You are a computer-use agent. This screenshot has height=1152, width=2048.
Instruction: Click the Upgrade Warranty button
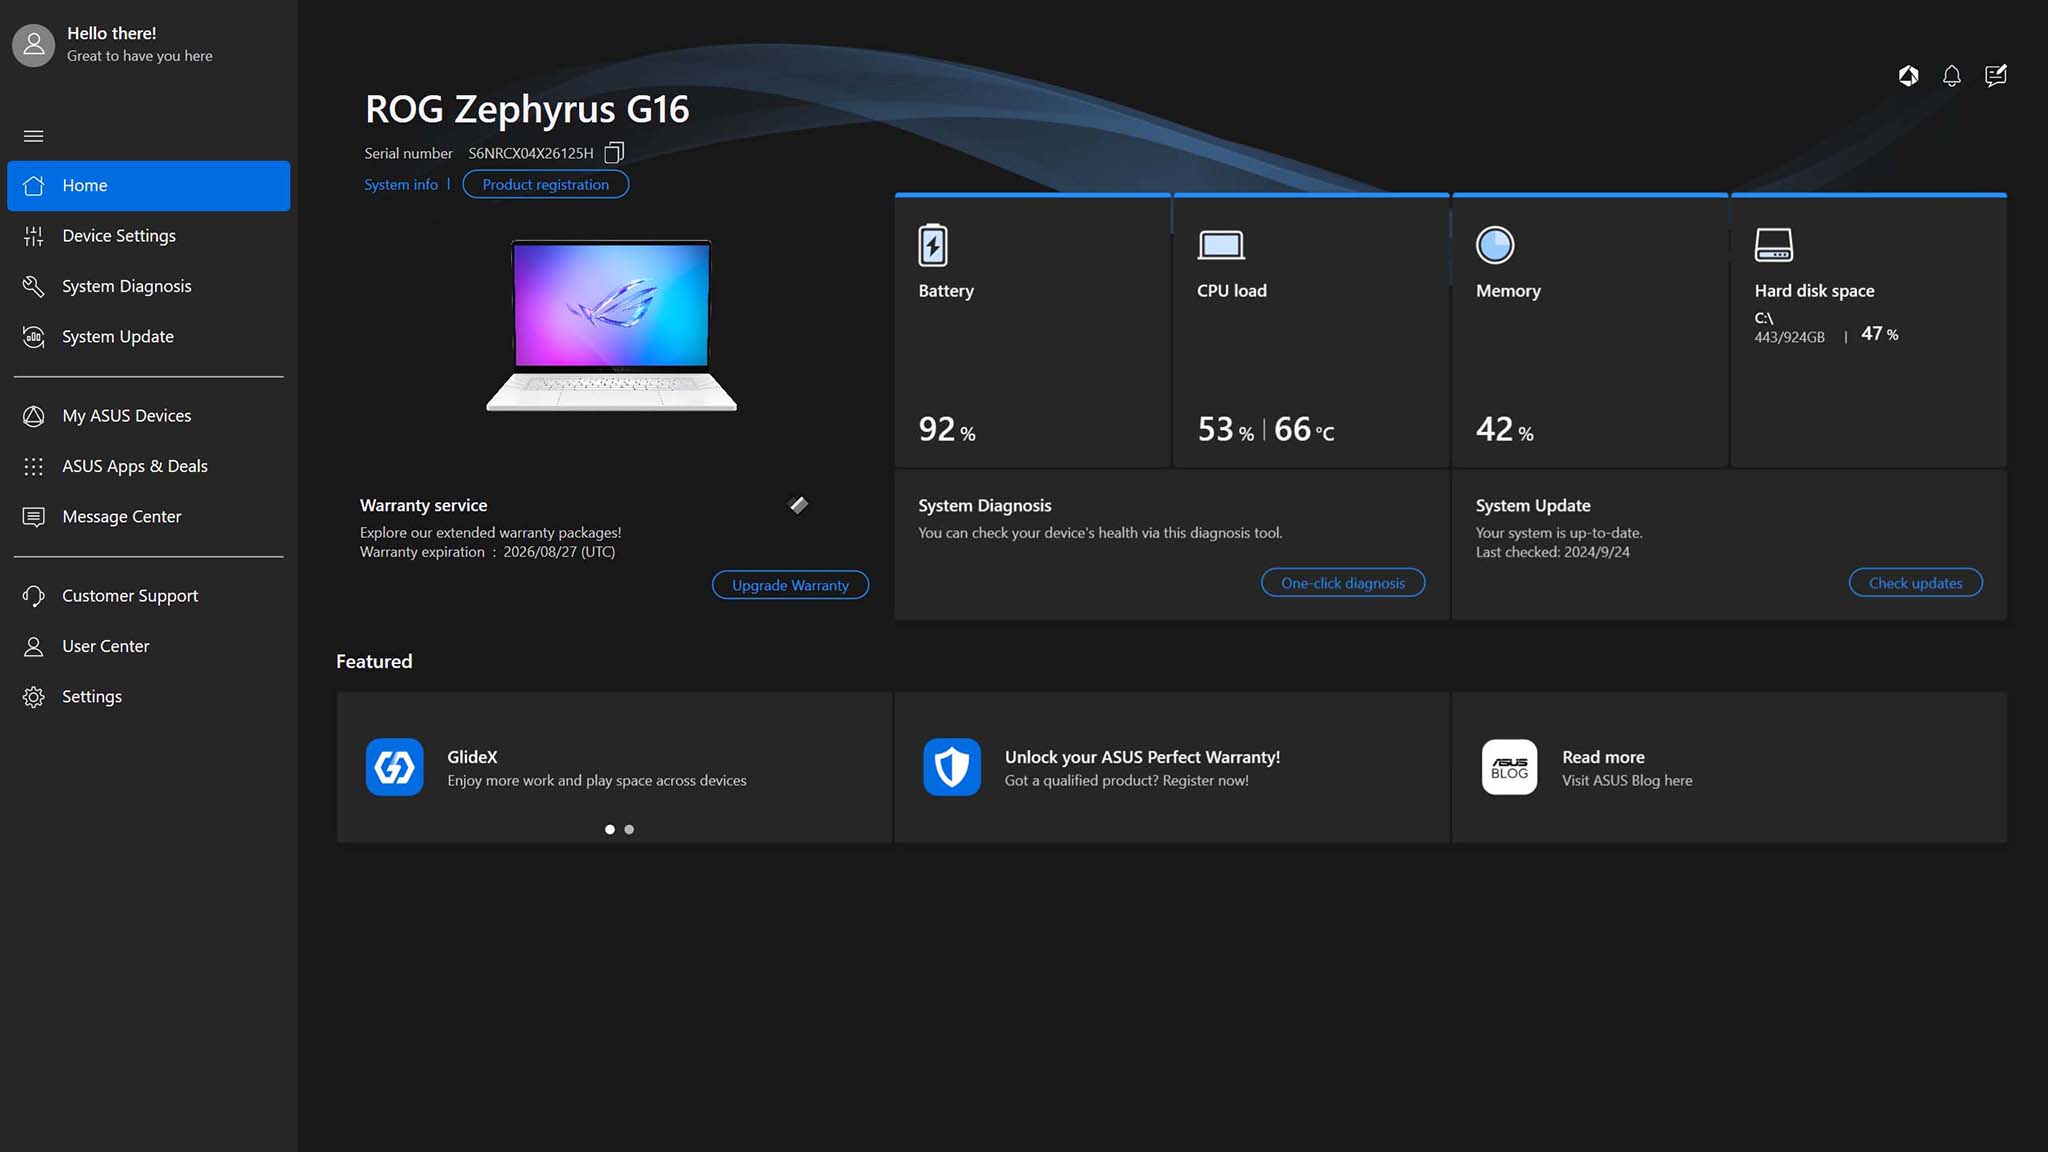pyautogui.click(x=789, y=584)
